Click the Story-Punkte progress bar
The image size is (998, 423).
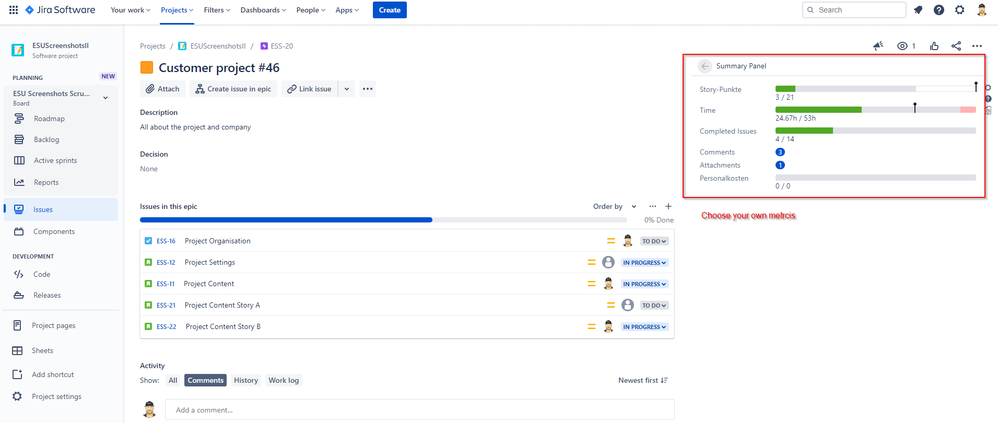point(876,88)
